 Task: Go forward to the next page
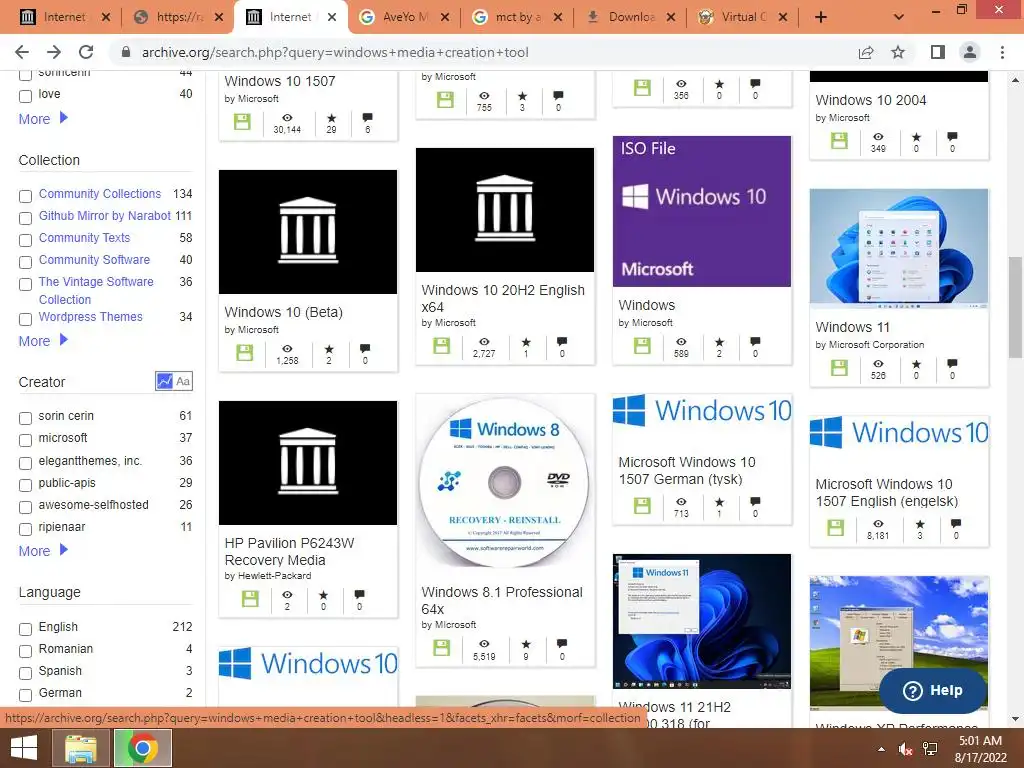coord(54,52)
